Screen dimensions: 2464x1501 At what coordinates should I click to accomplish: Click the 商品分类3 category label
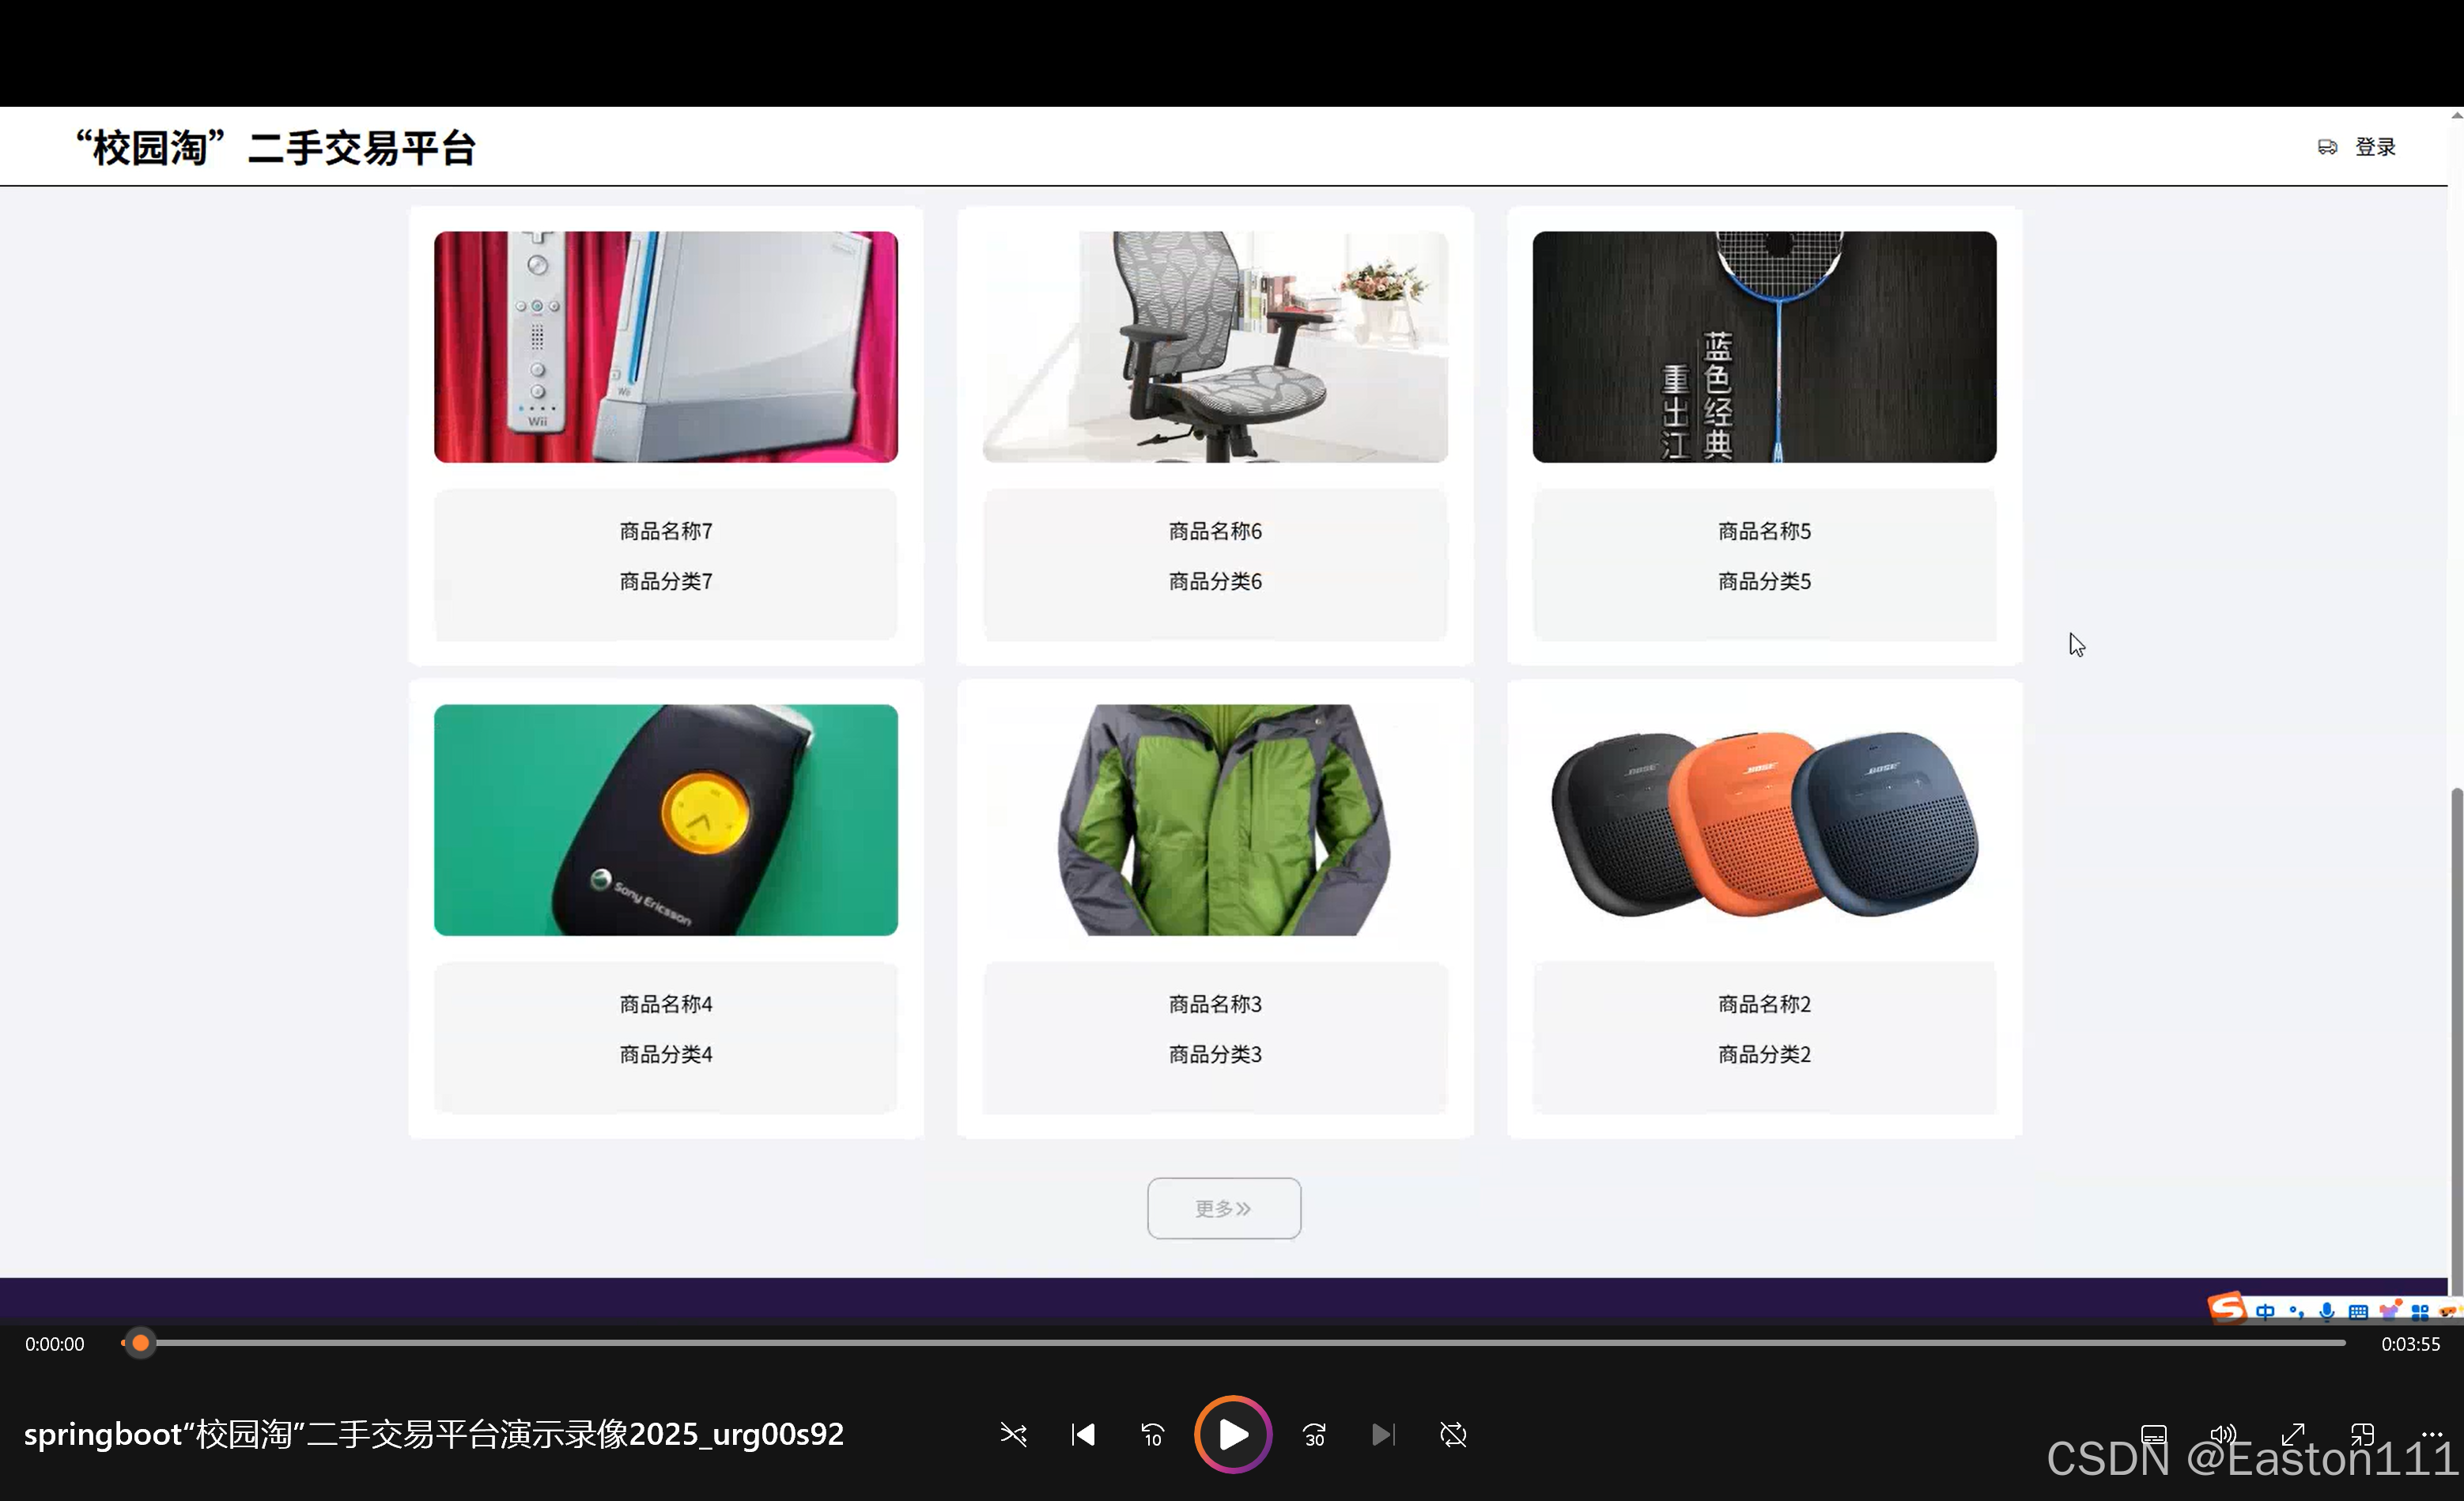pyautogui.click(x=1215, y=1054)
